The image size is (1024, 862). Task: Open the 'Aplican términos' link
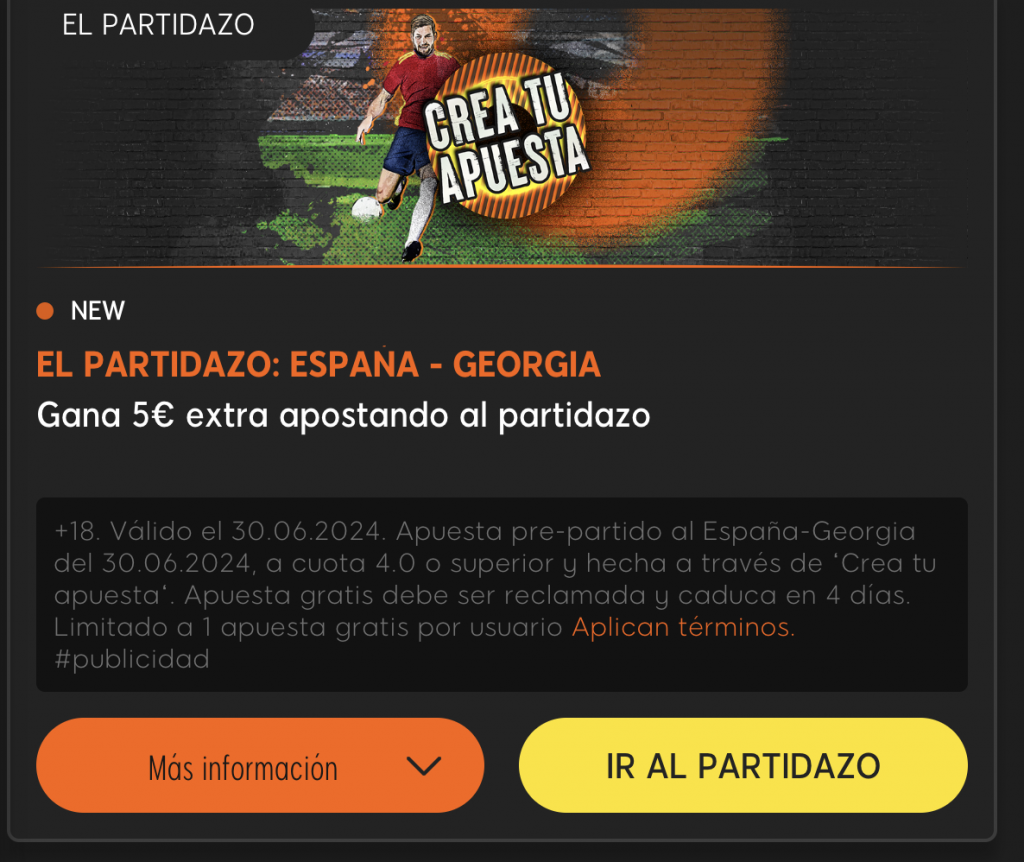coord(683,627)
